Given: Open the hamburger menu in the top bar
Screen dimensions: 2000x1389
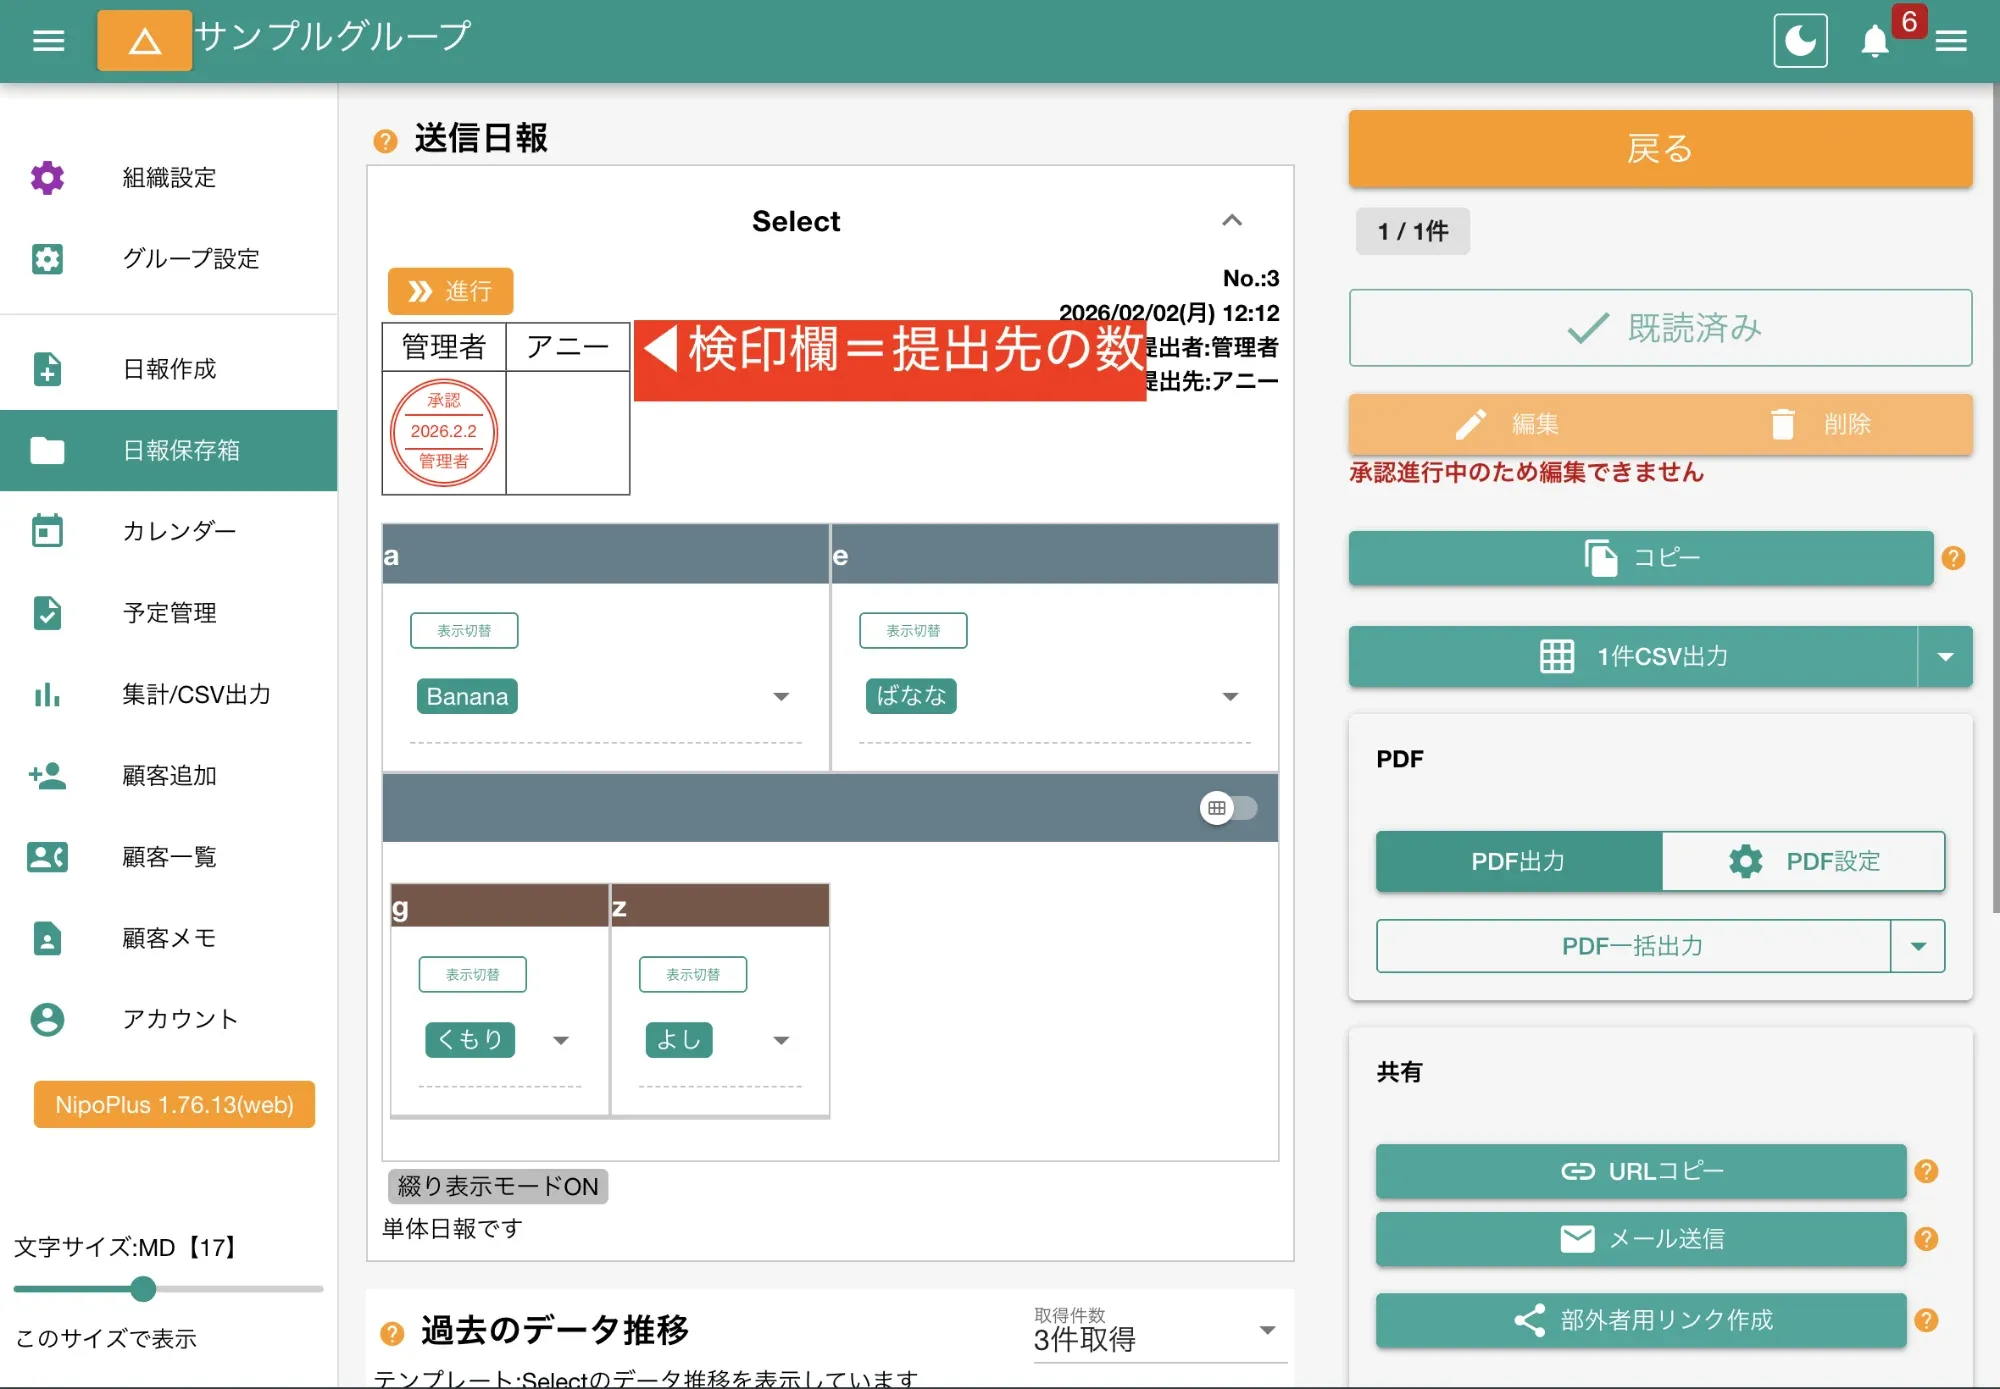Looking at the screenshot, I should [46, 40].
